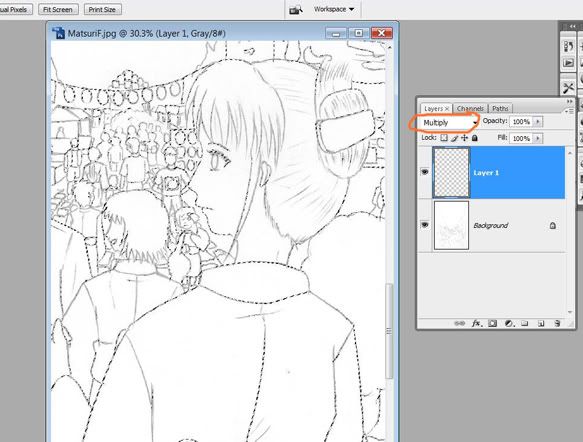Open the Actions panel play icon
The width and height of the screenshot is (583, 442).
click(568, 63)
